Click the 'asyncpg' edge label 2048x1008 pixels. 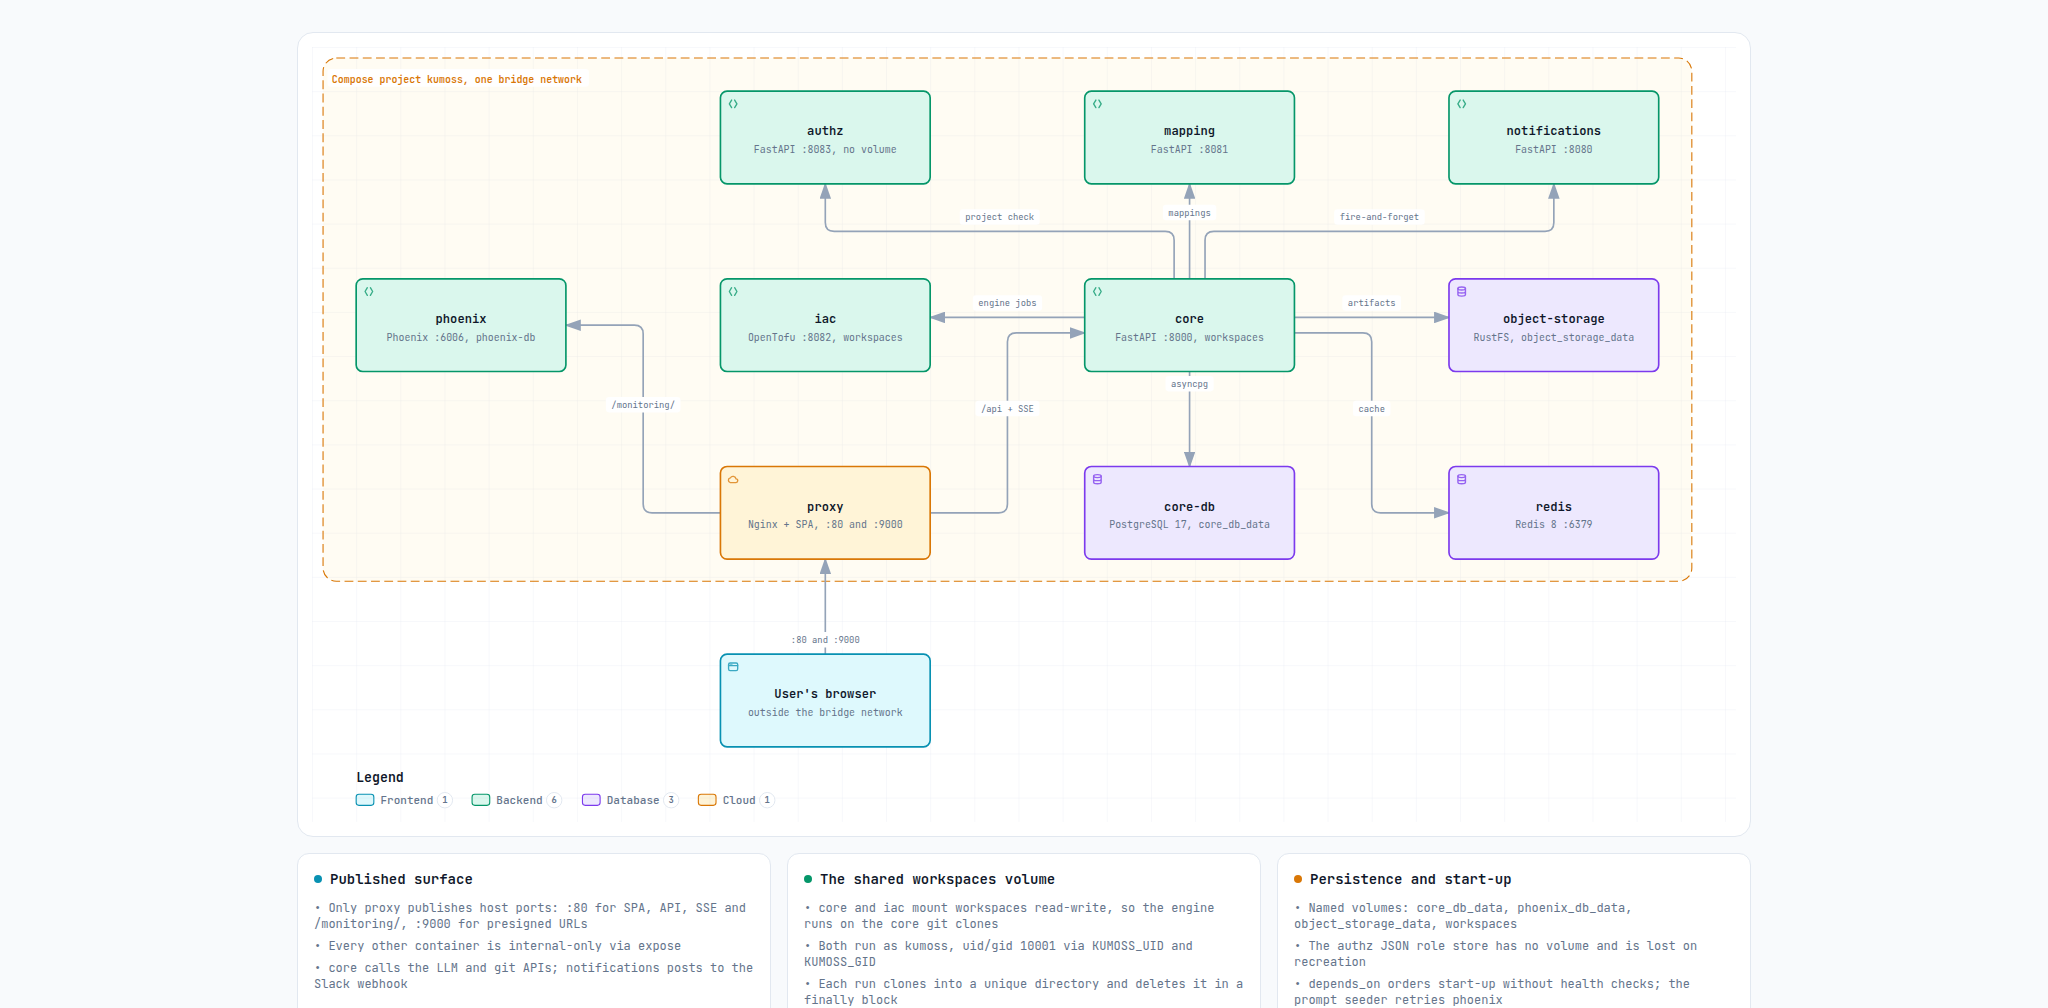(1189, 384)
